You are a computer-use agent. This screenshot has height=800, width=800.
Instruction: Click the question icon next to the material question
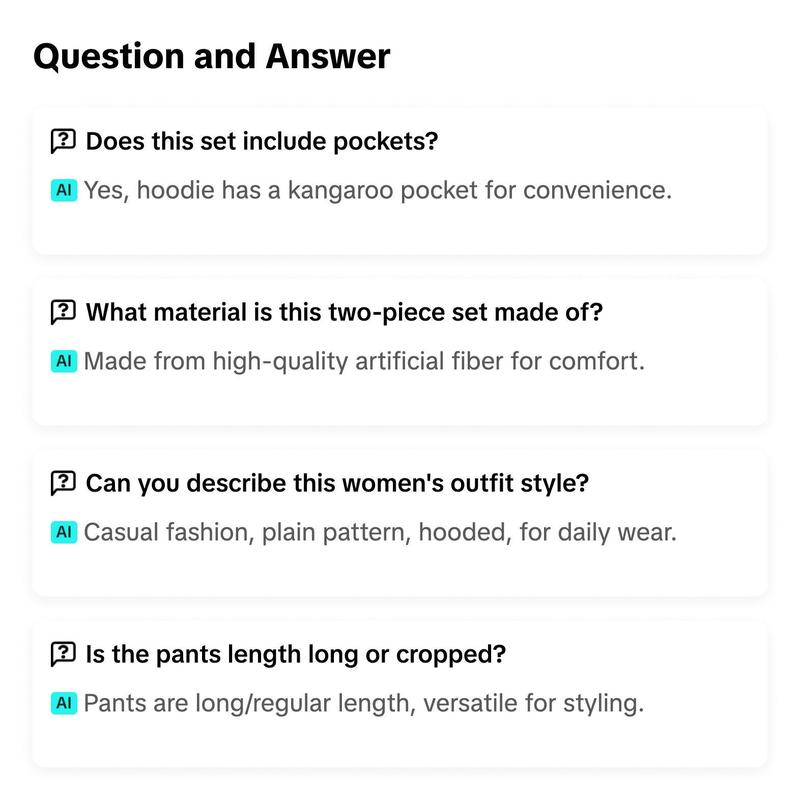coord(63,312)
